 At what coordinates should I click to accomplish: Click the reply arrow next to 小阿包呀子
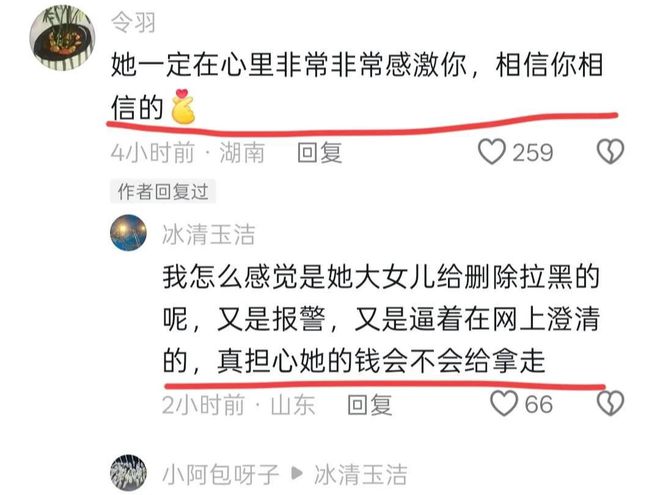click(x=297, y=474)
